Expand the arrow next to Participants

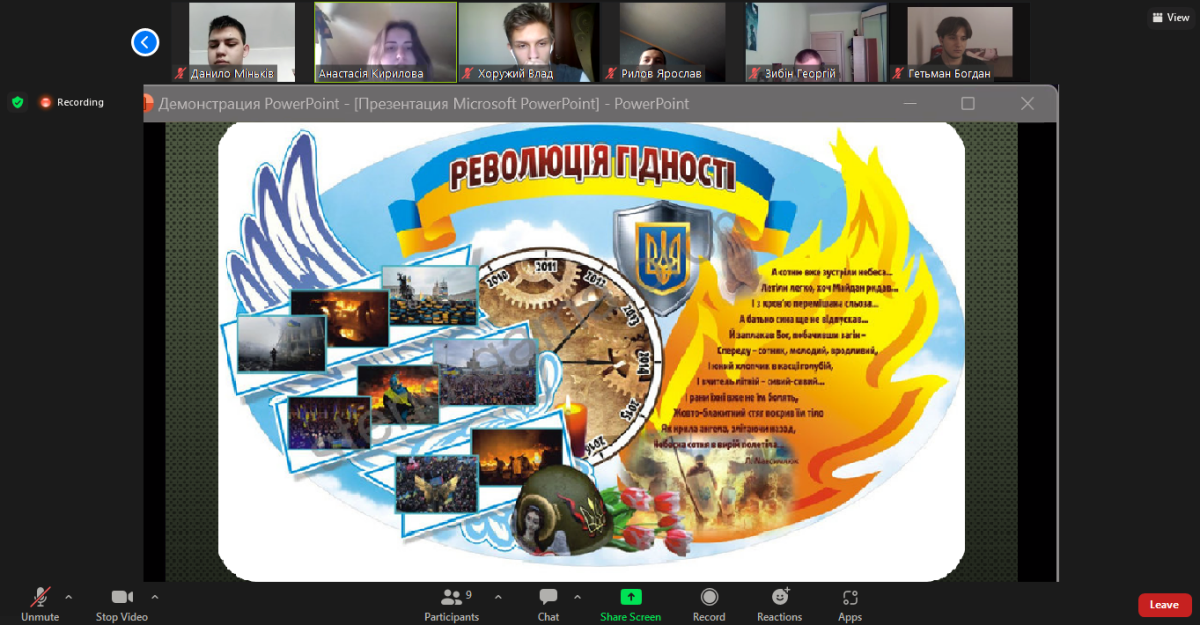coord(498,597)
